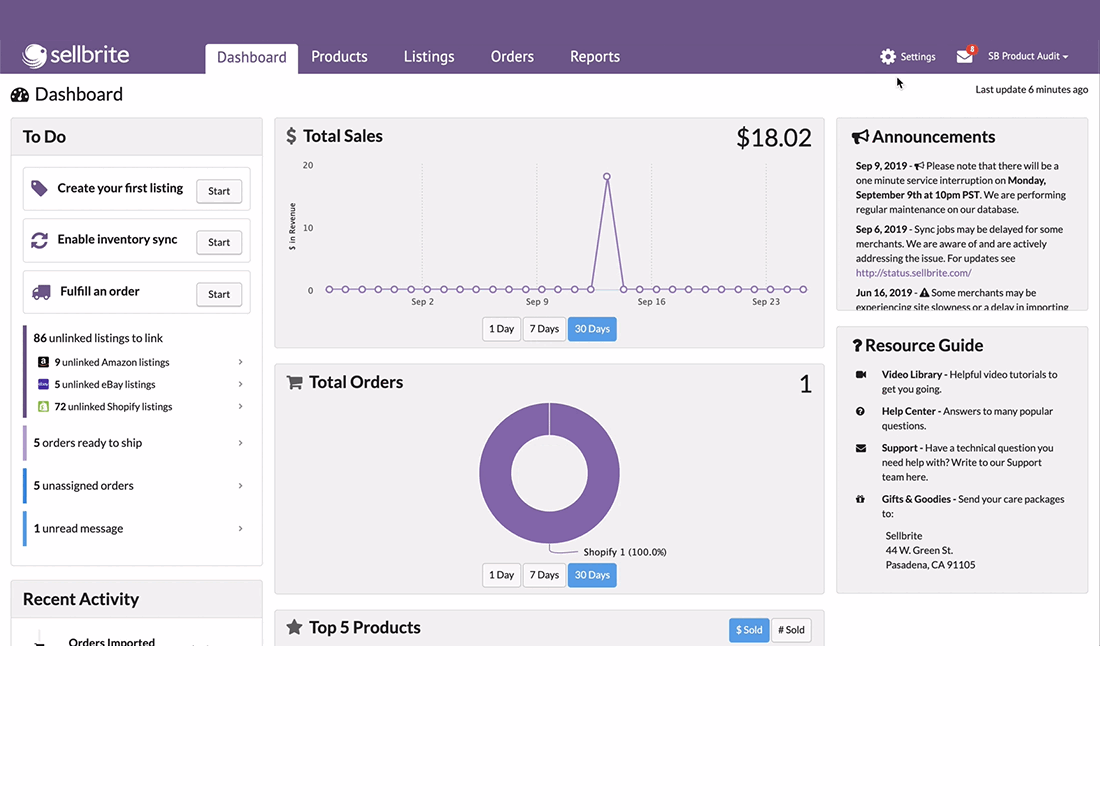Open the SB Product Audit account dropdown
1100x810 pixels.
click(x=1028, y=56)
